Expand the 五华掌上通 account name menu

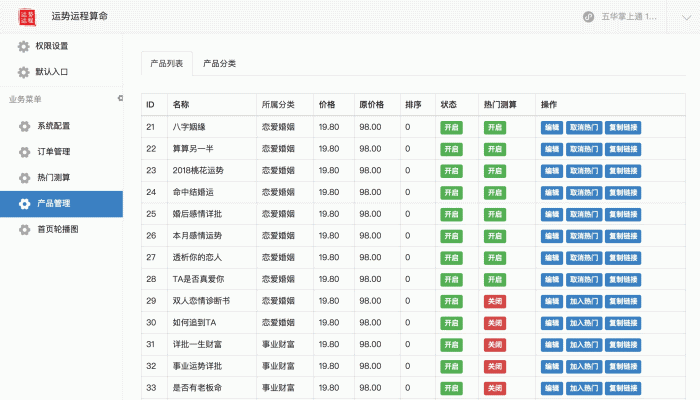tap(628, 17)
